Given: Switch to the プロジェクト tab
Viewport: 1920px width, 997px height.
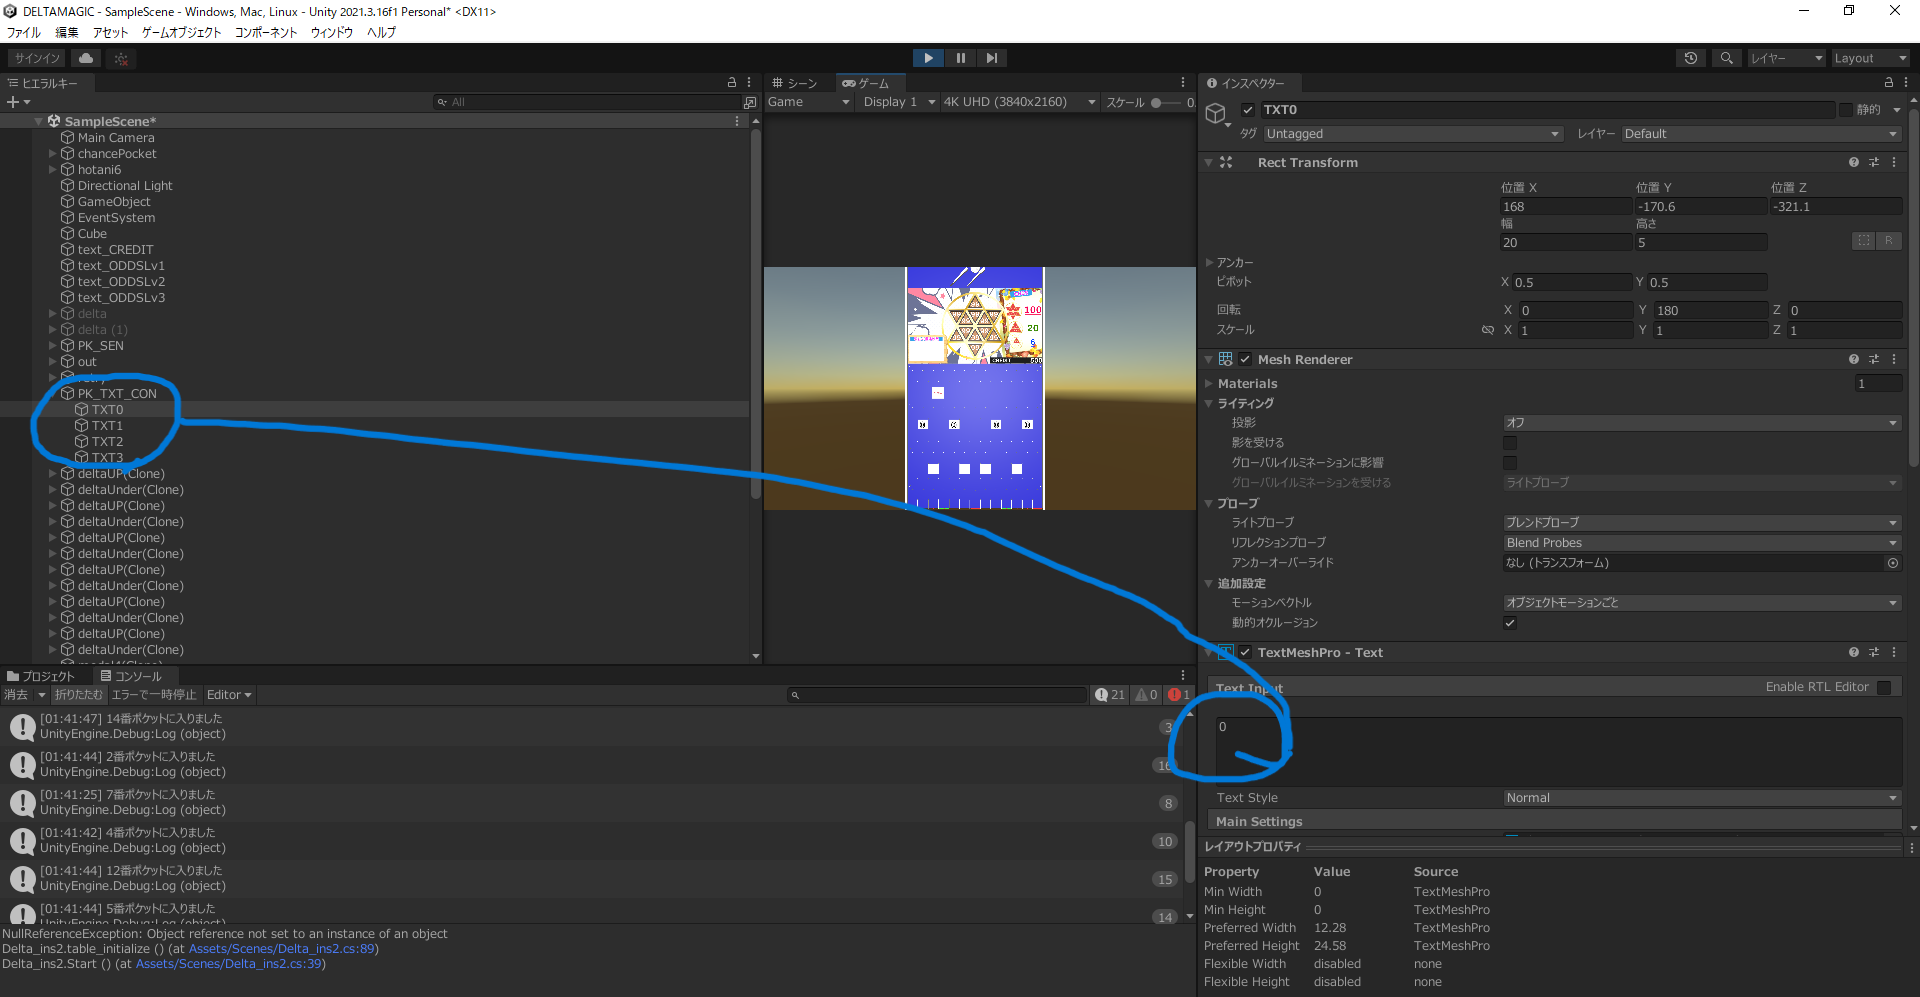Looking at the screenshot, I should (x=42, y=676).
